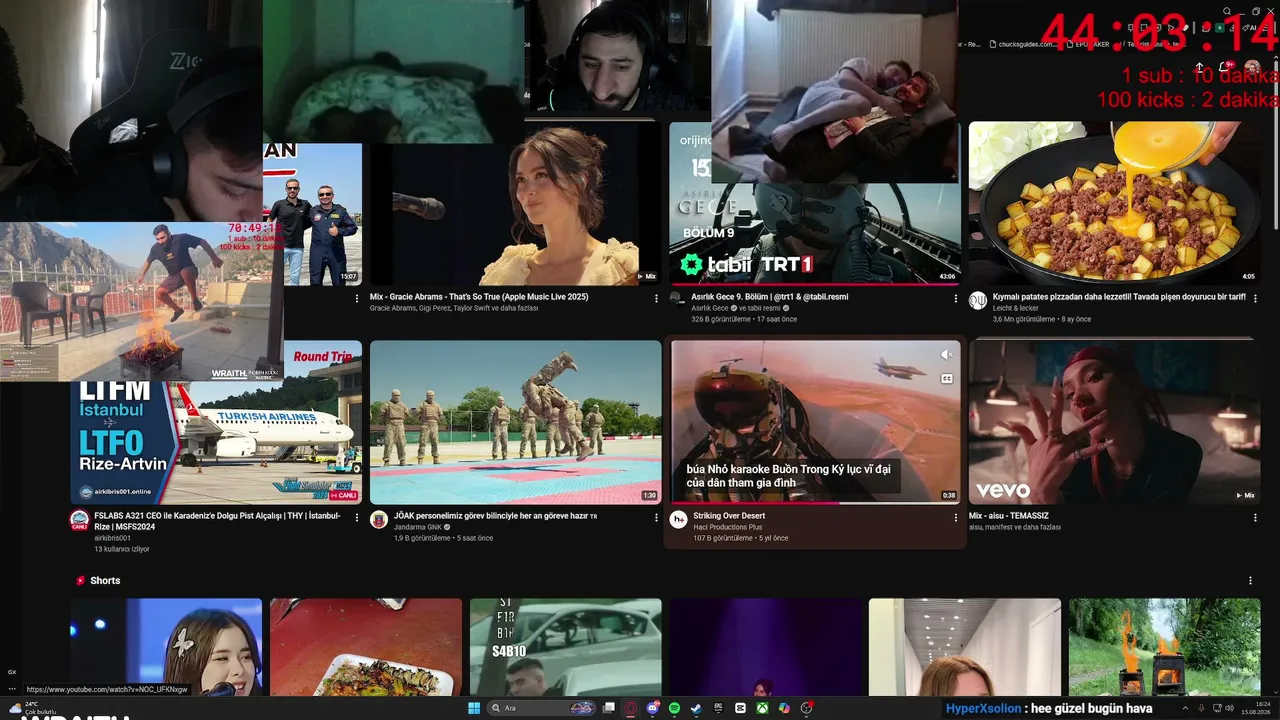The width and height of the screenshot is (1280, 720).
Task: Go to Leicht & lecker channel name
Action: pos(1016,308)
